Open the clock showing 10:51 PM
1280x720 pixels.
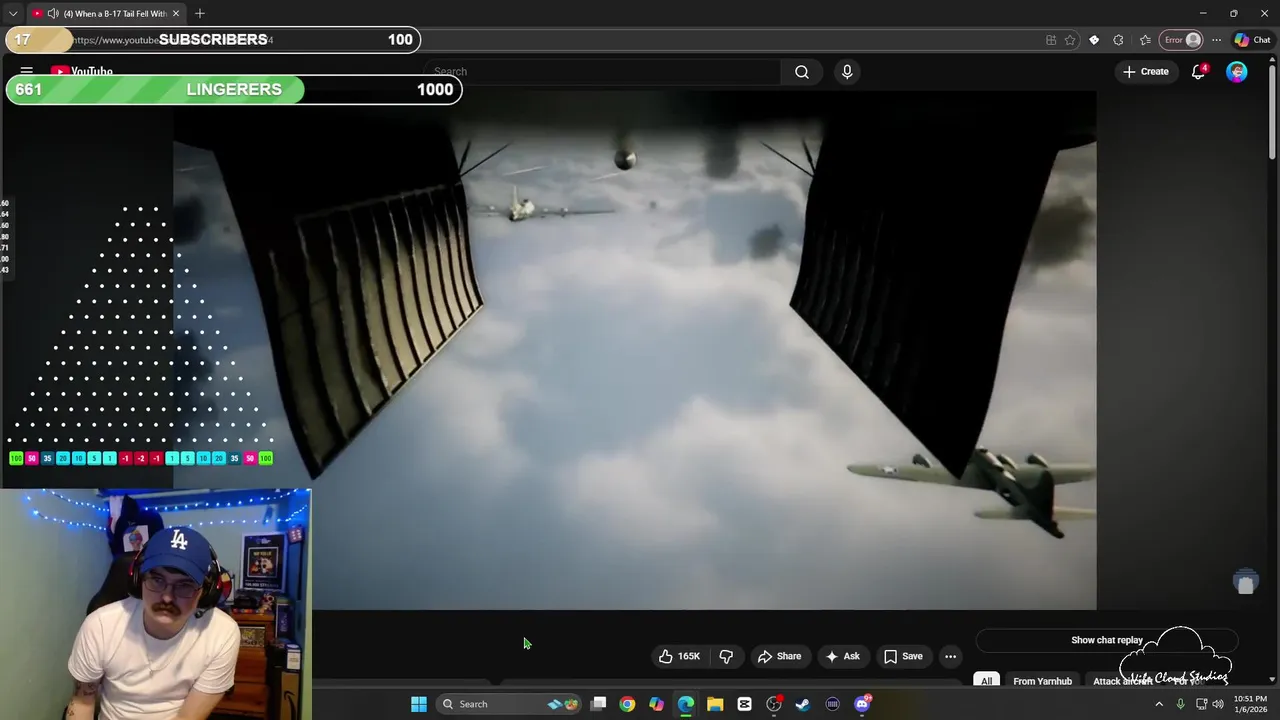[x=1250, y=704]
